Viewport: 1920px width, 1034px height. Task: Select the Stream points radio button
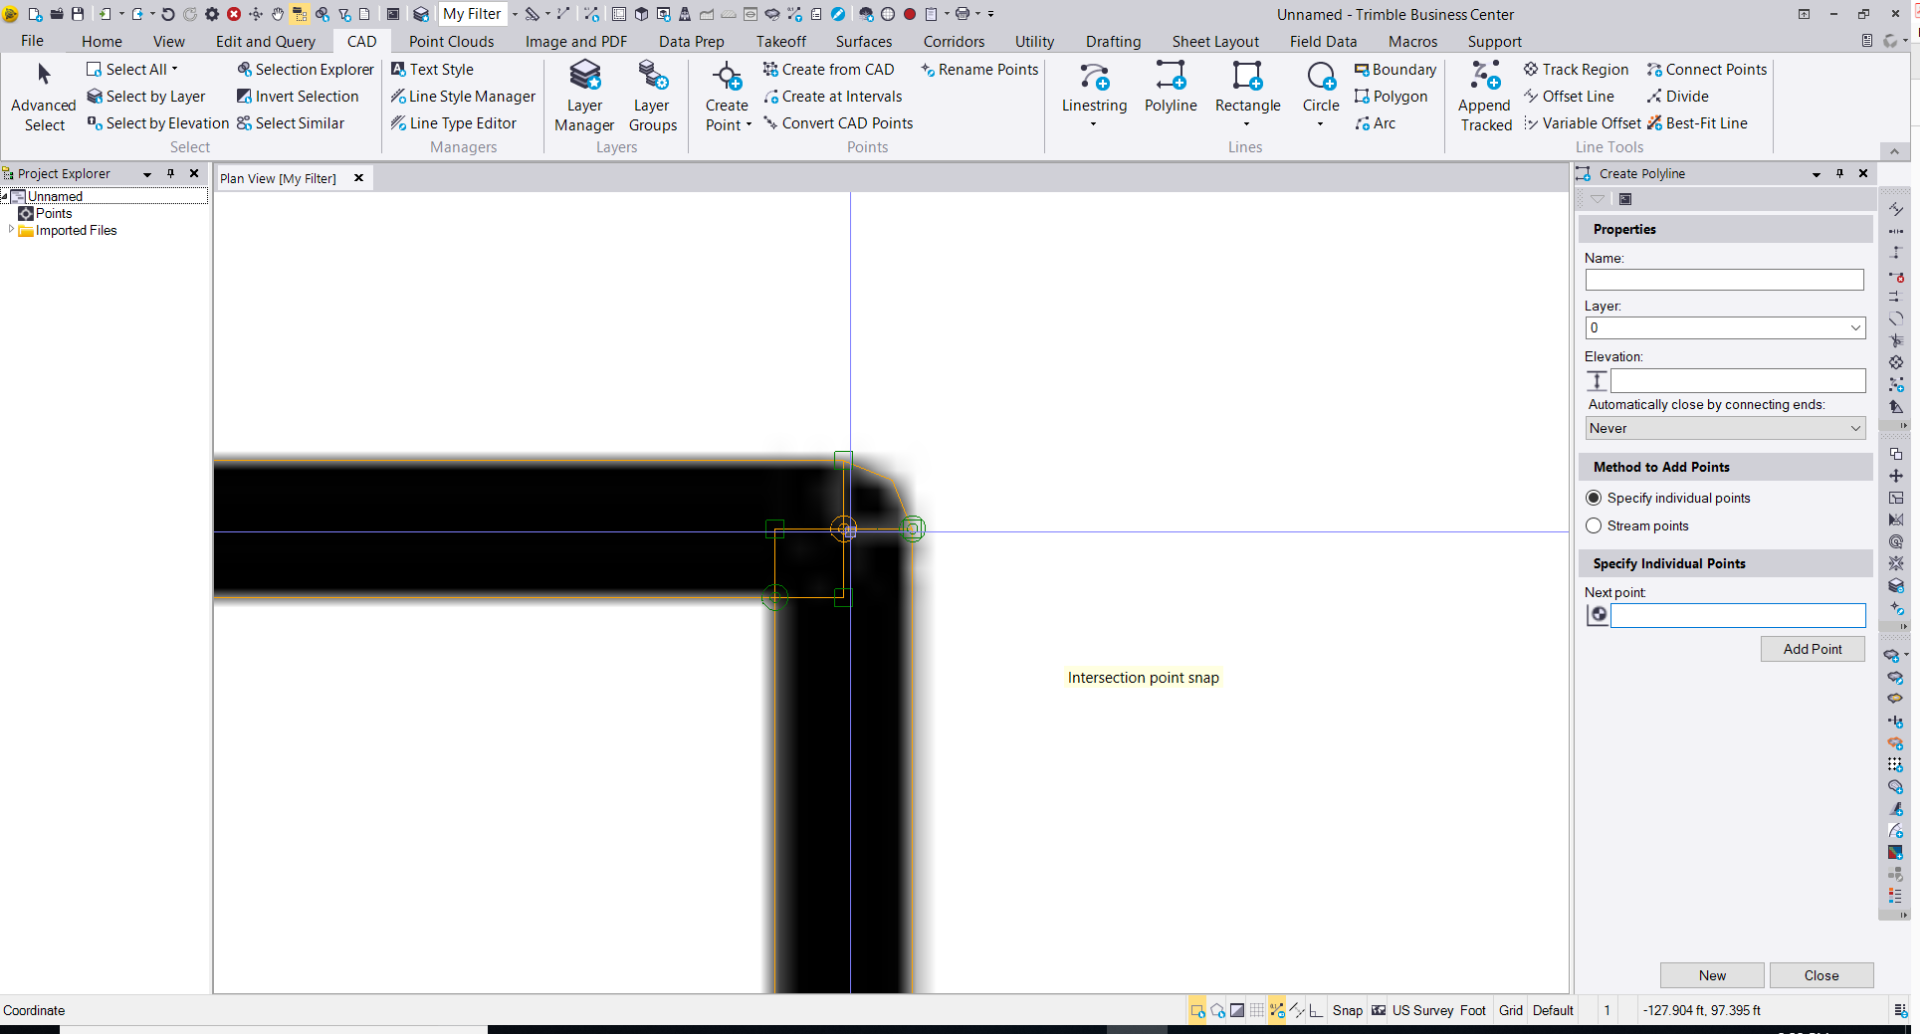pos(1594,526)
